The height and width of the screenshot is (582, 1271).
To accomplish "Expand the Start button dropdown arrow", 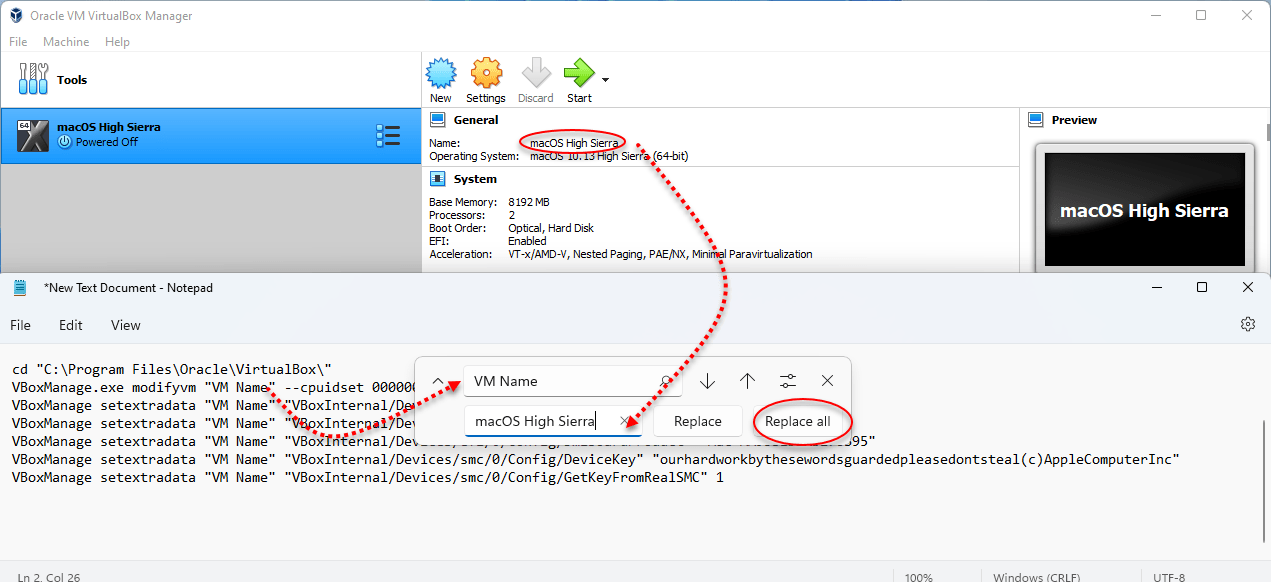I will pyautogui.click(x=605, y=79).
